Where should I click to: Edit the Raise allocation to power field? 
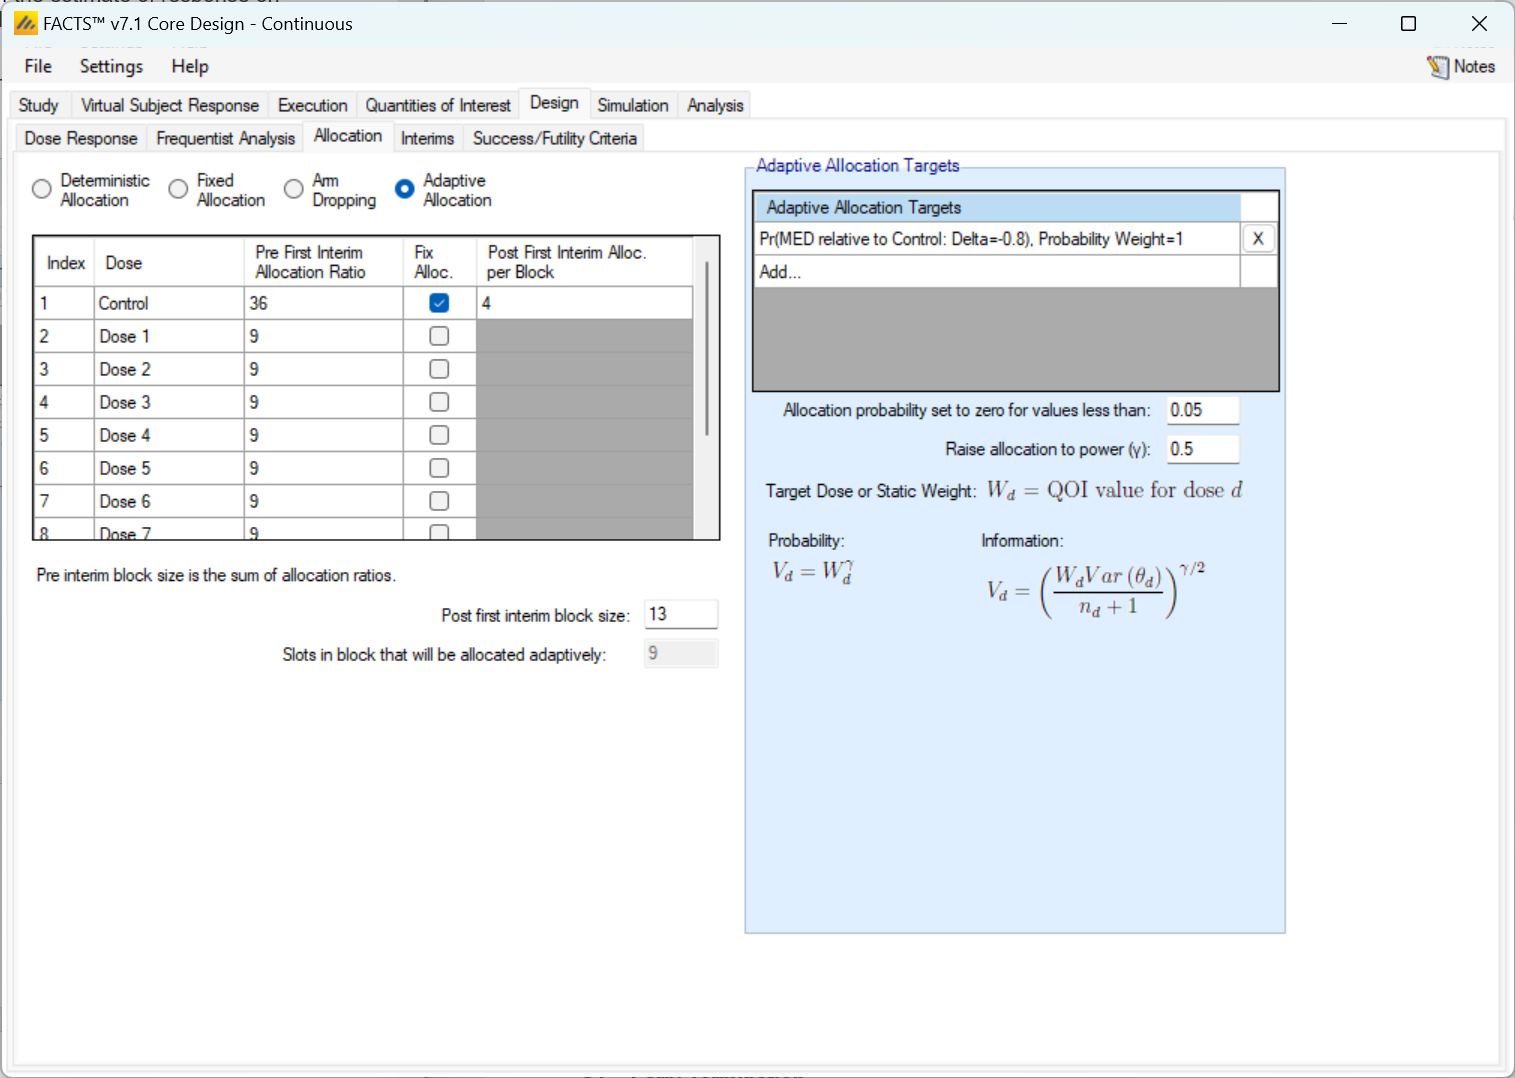1202,449
